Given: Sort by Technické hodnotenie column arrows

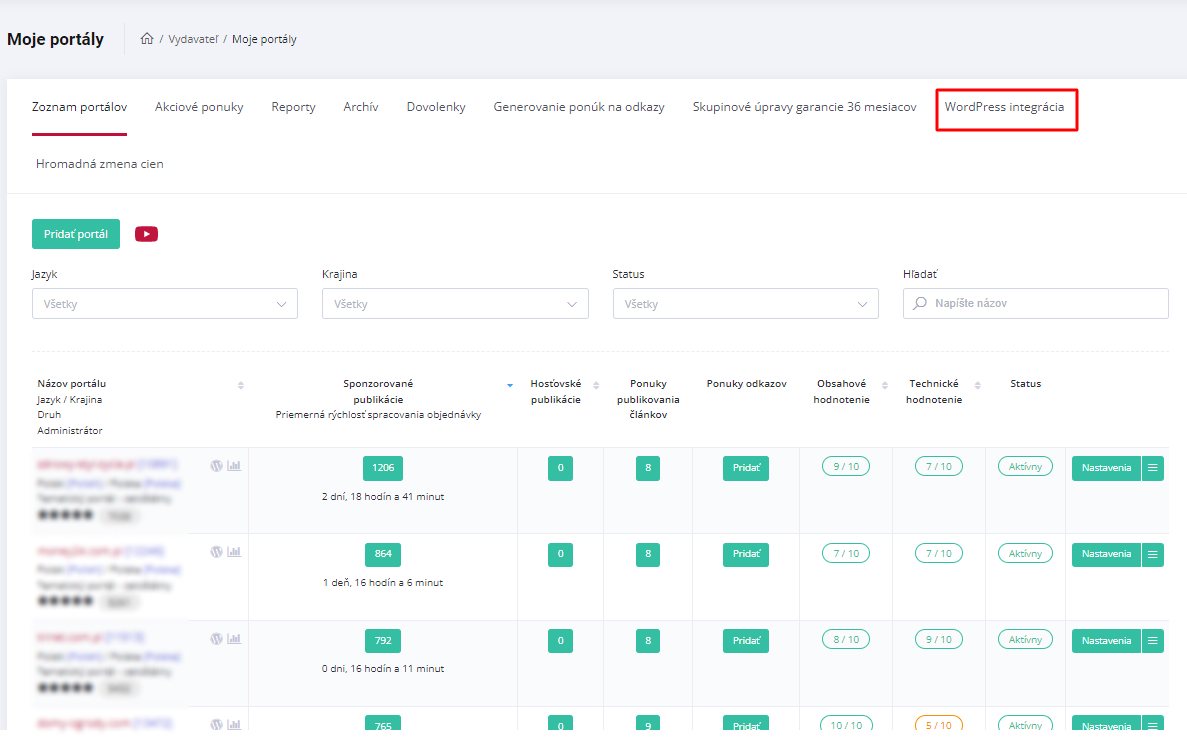Looking at the screenshot, I should pyautogui.click(x=977, y=385).
